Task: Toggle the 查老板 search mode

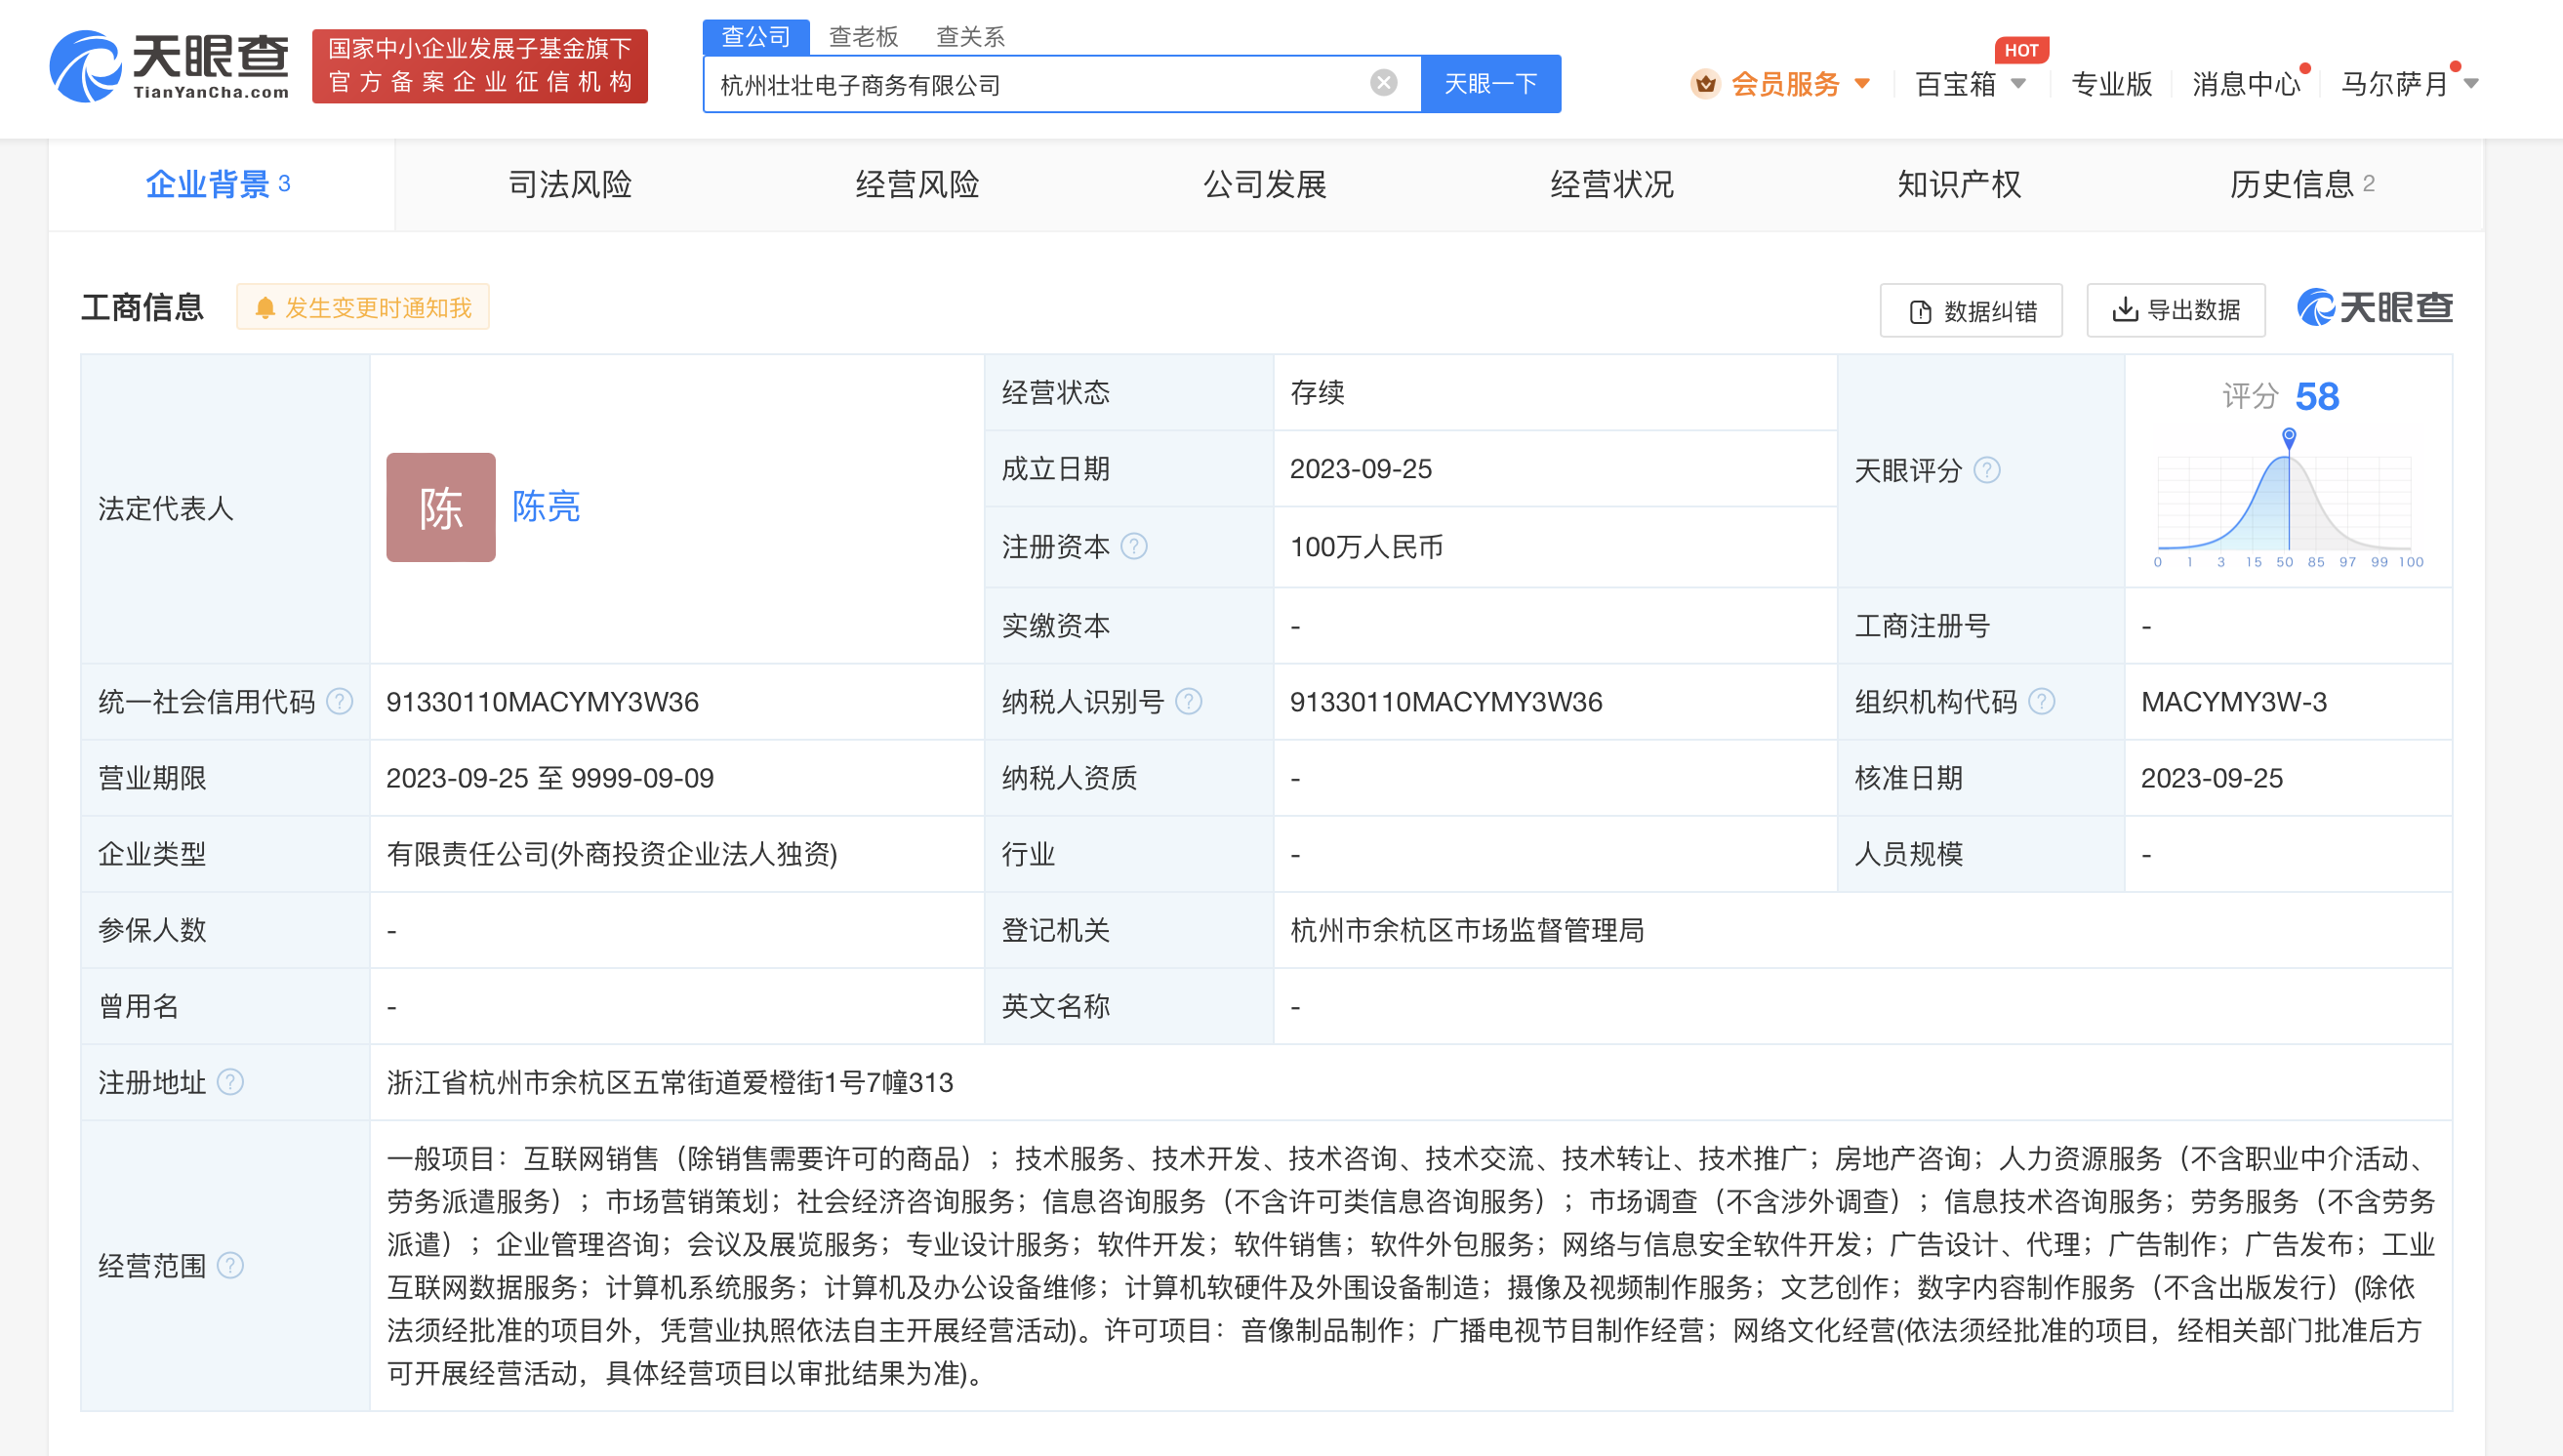Action: click(x=861, y=36)
